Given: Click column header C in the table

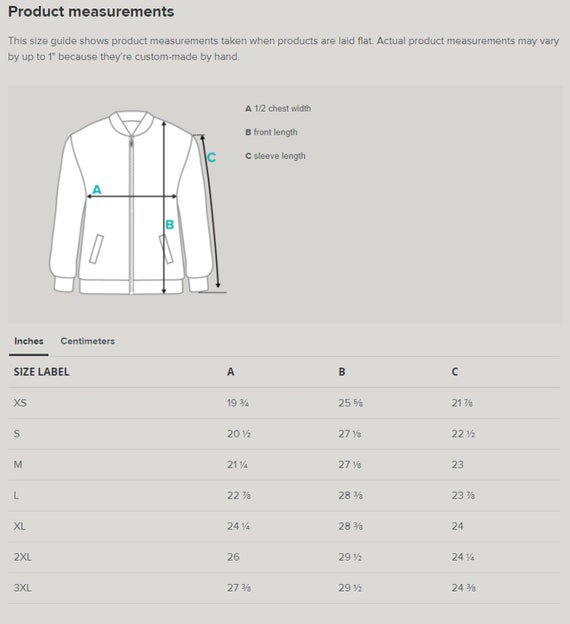Looking at the screenshot, I should [x=455, y=372].
